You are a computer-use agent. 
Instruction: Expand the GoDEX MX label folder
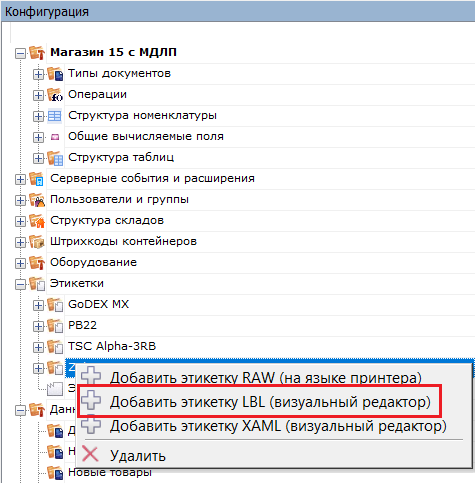[38, 305]
